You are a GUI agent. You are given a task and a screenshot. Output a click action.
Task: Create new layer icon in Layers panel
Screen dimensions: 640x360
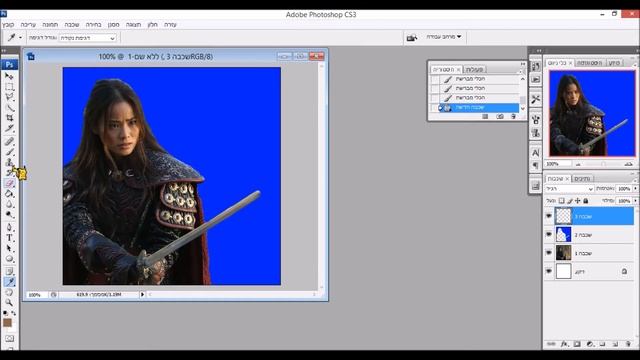tap(616, 344)
